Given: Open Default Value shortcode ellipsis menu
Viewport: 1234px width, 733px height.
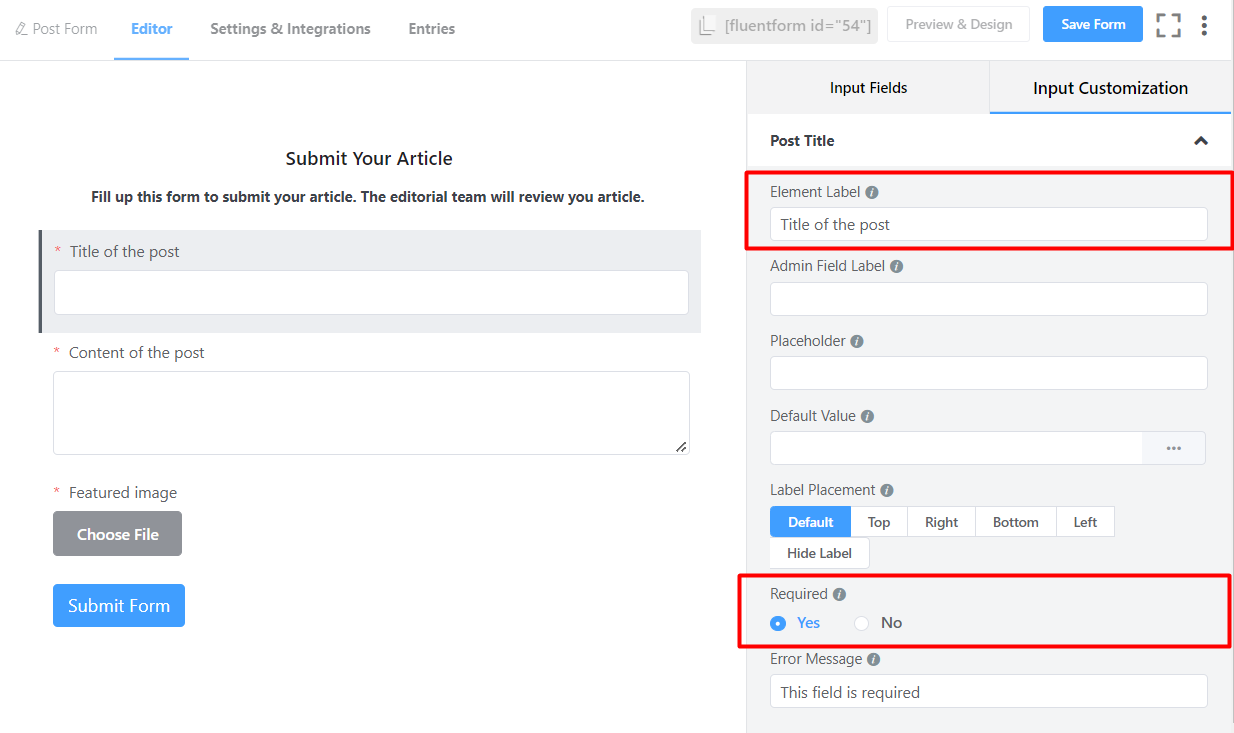Looking at the screenshot, I should point(1174,448).
